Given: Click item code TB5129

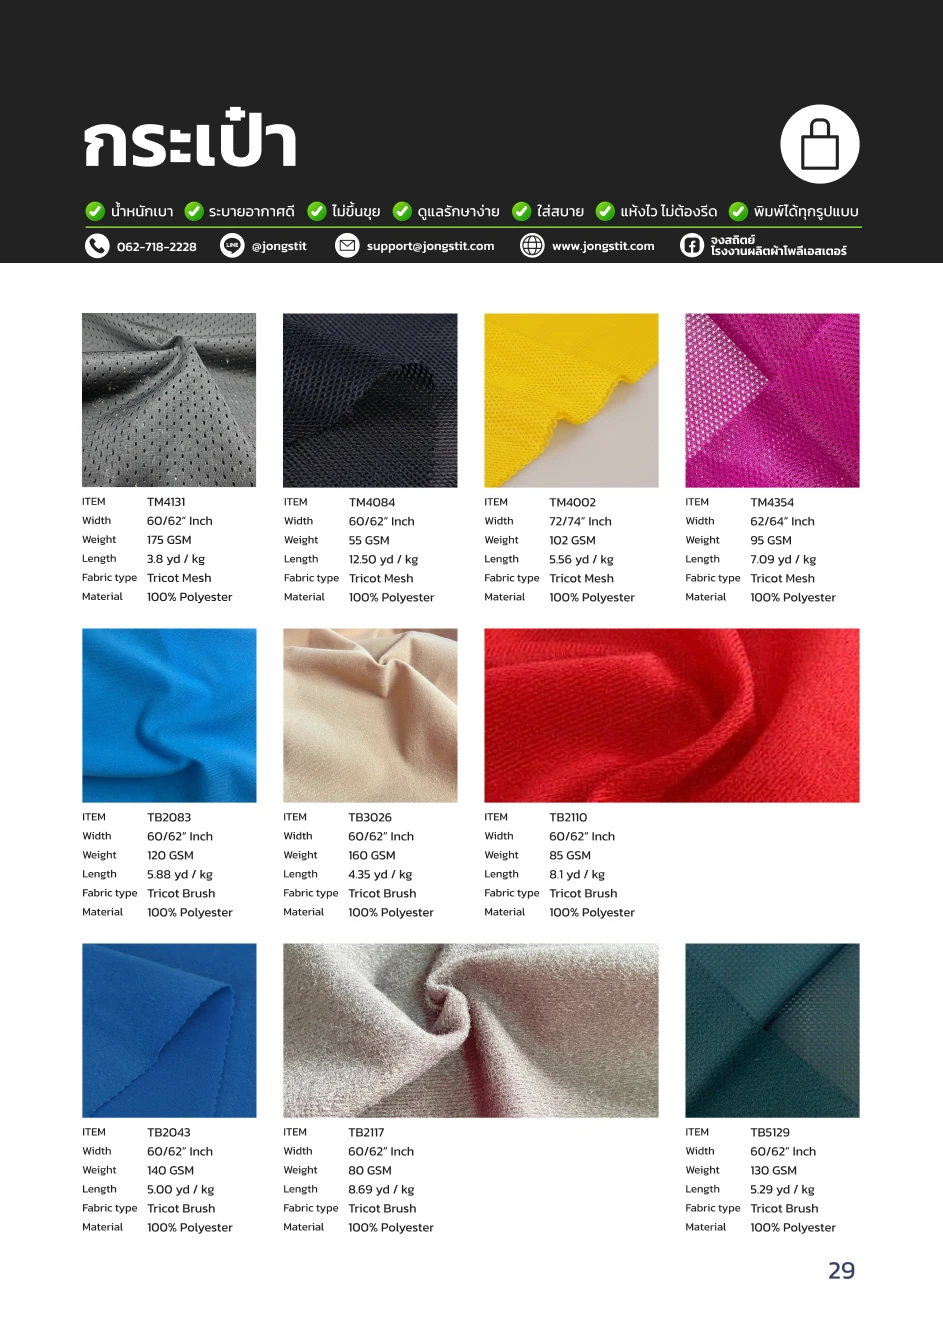Looking at the screenshot, I should (770, 1132).
